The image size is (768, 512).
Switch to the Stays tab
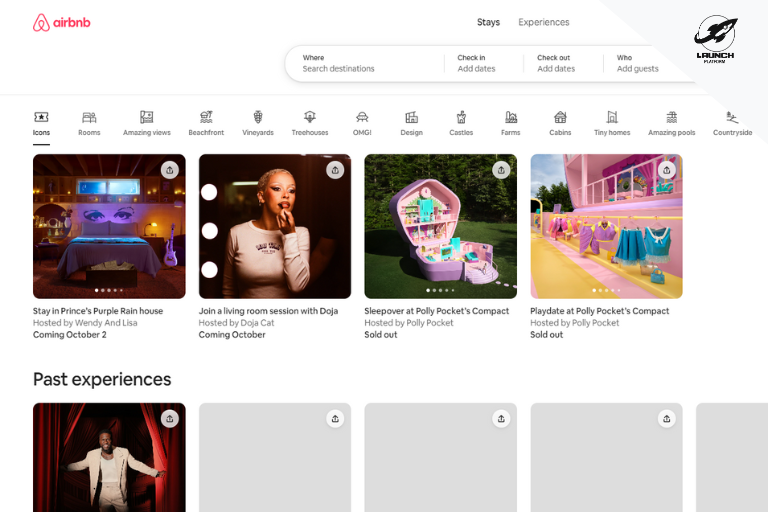click(x=488, y=22)
